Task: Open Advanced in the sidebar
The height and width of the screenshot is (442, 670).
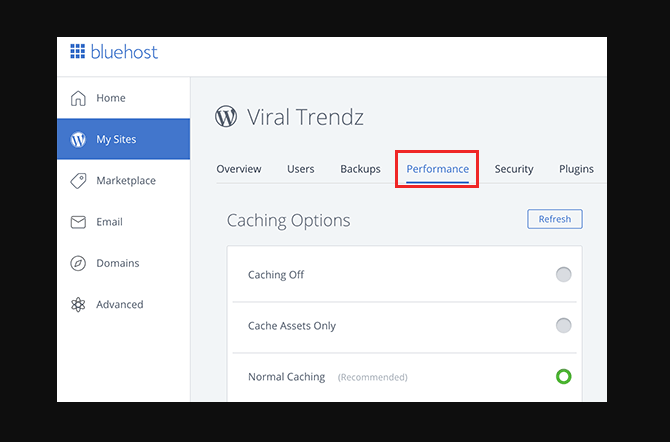Action: click(x=123, y=304)
